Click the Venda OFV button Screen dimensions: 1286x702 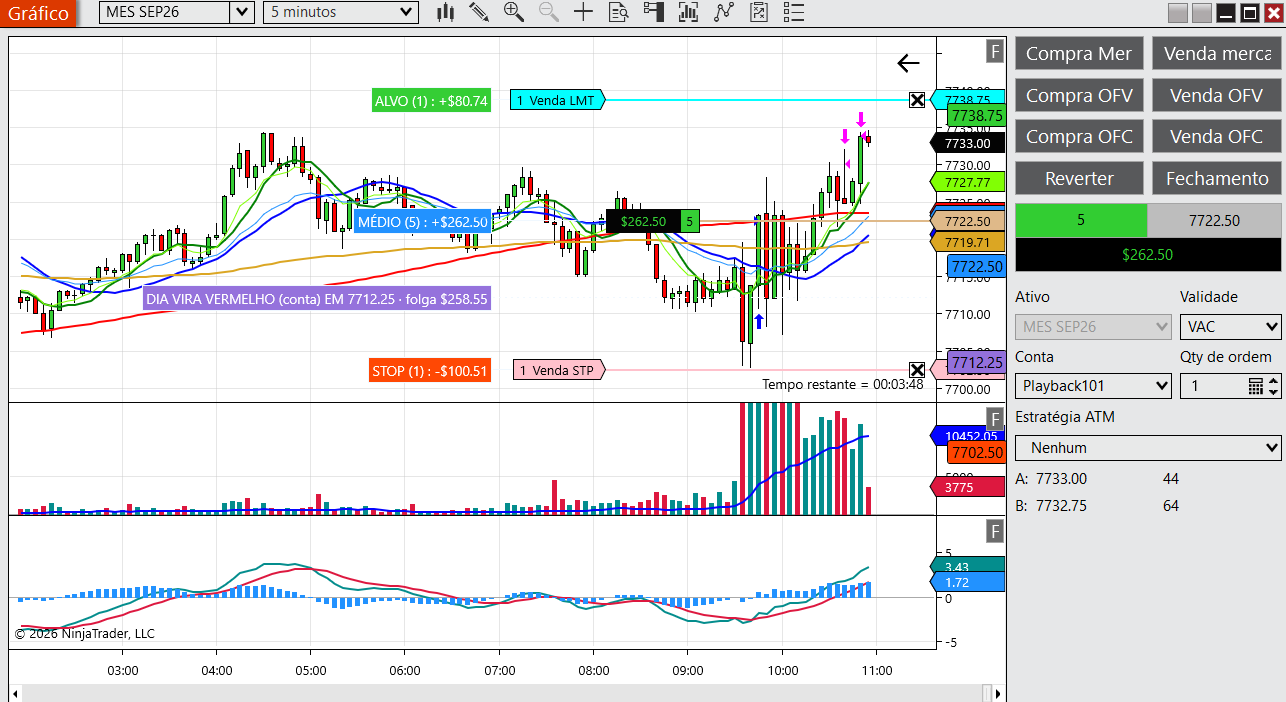point(1217,95)
